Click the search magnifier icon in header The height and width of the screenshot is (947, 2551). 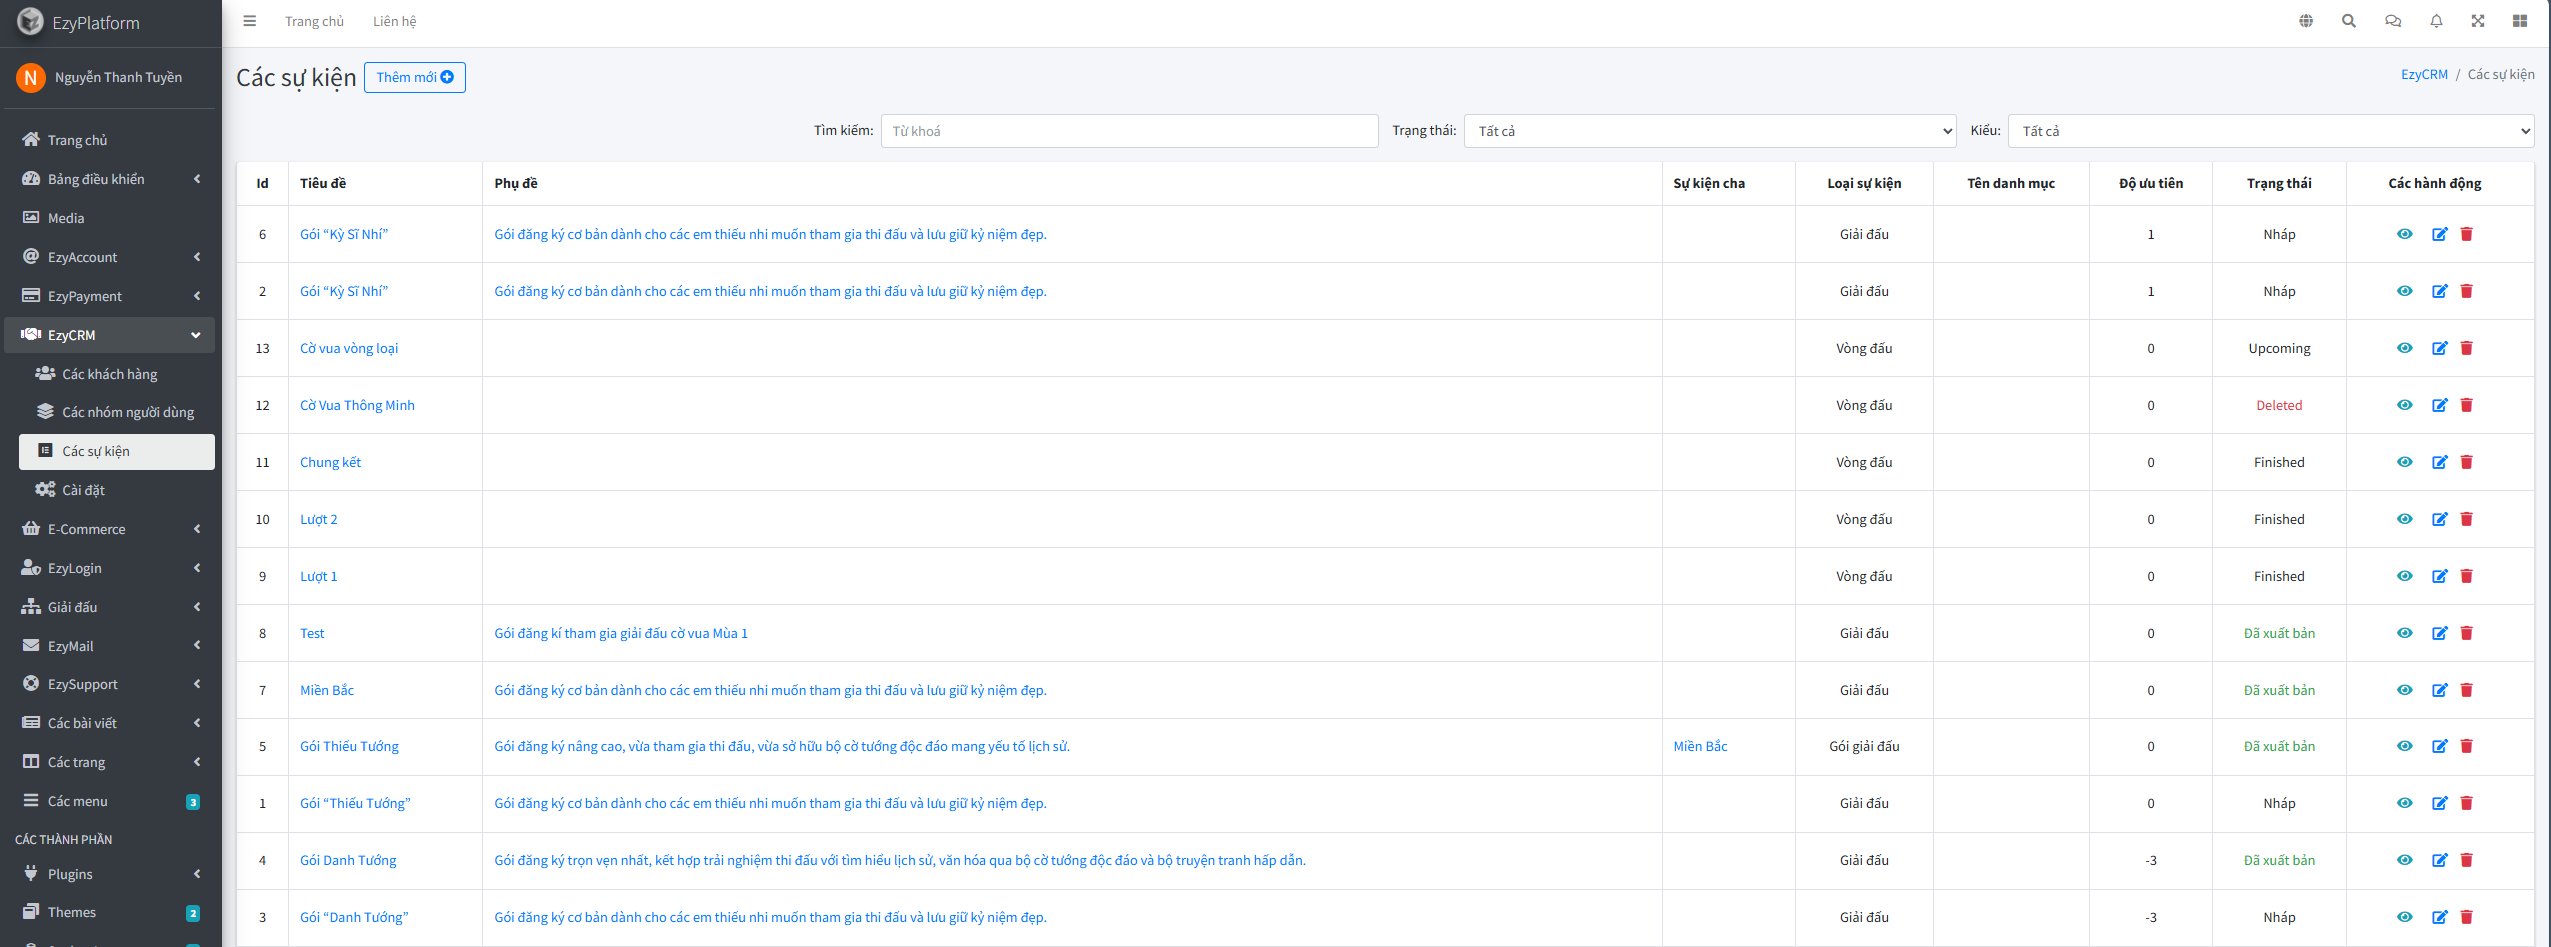pos(2349,21)
